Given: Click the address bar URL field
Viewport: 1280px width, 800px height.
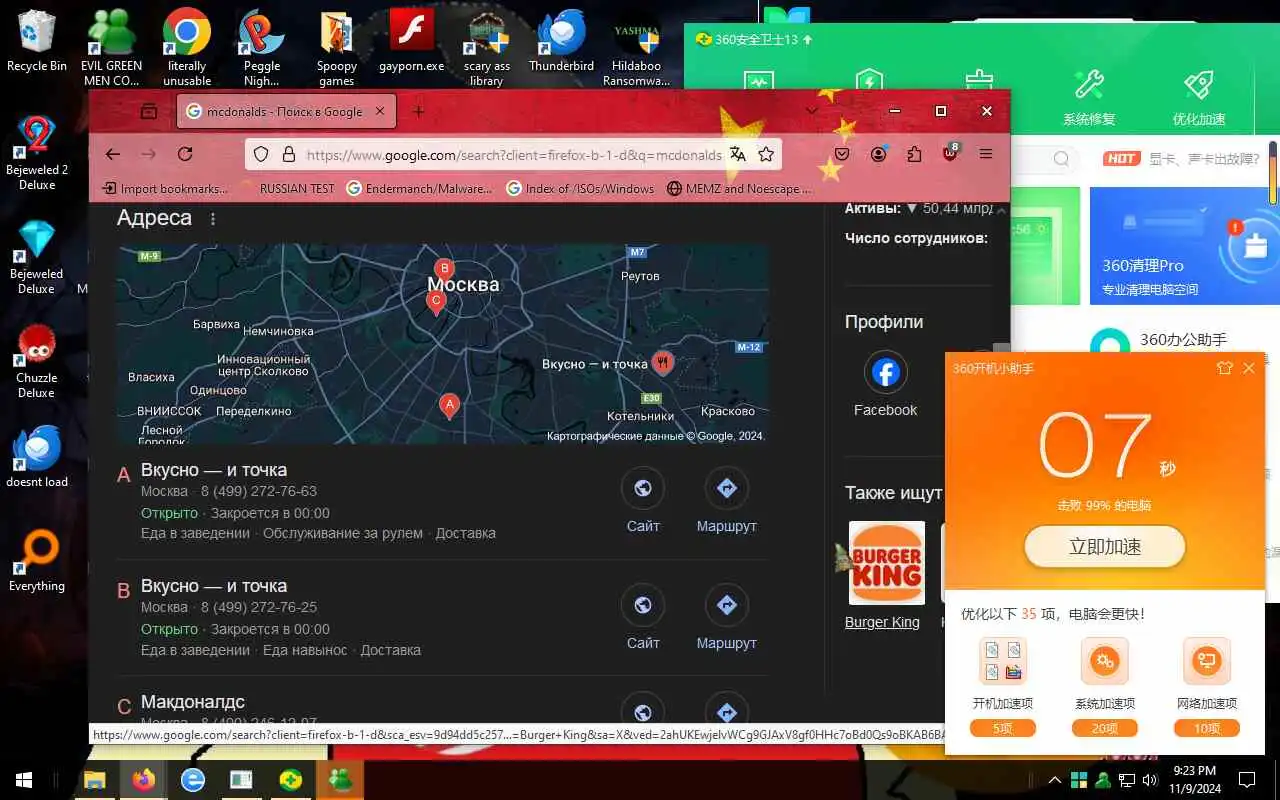Looking at the screenshot, I should click(513, 155).
